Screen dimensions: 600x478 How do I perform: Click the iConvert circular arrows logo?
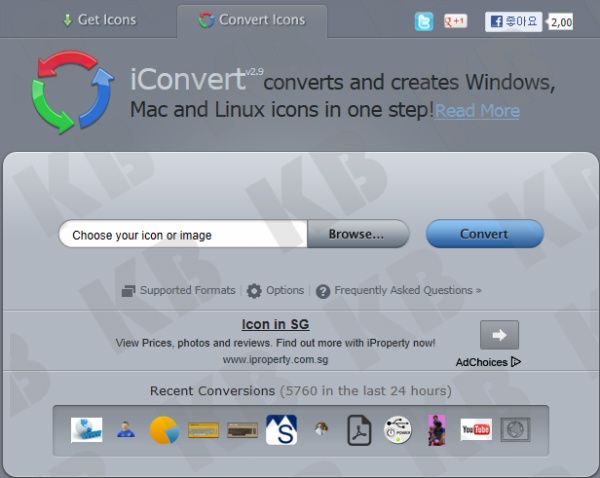pyautogui.click(x=72, y=92)
